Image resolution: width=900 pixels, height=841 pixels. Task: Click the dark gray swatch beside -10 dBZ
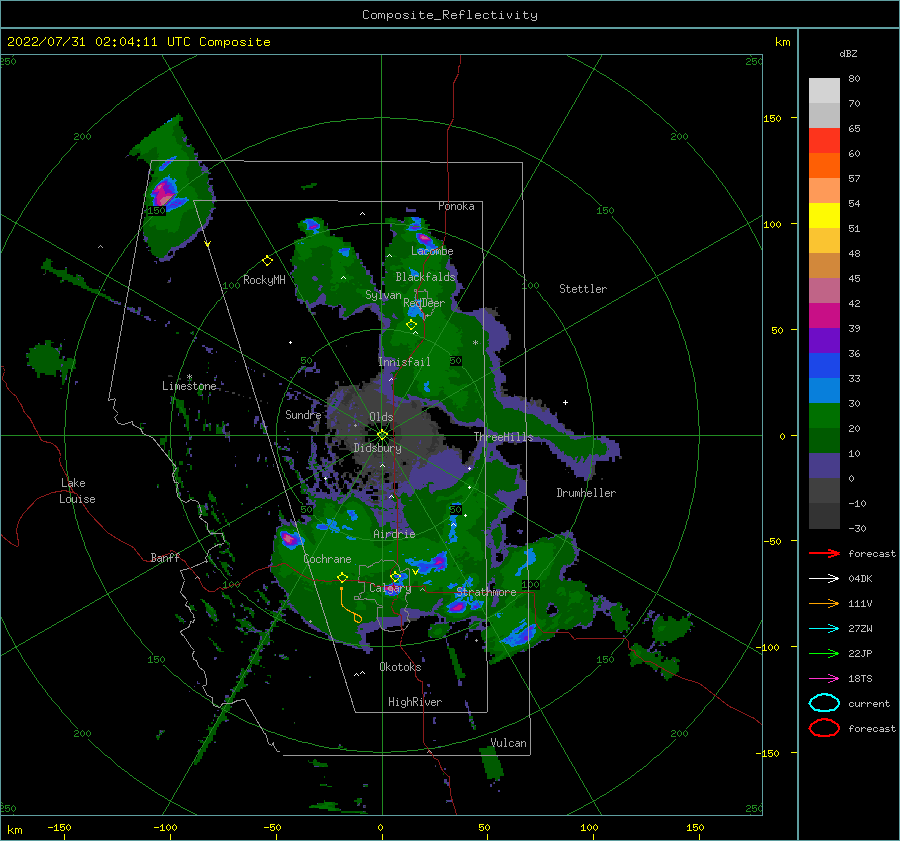(824, 515)
